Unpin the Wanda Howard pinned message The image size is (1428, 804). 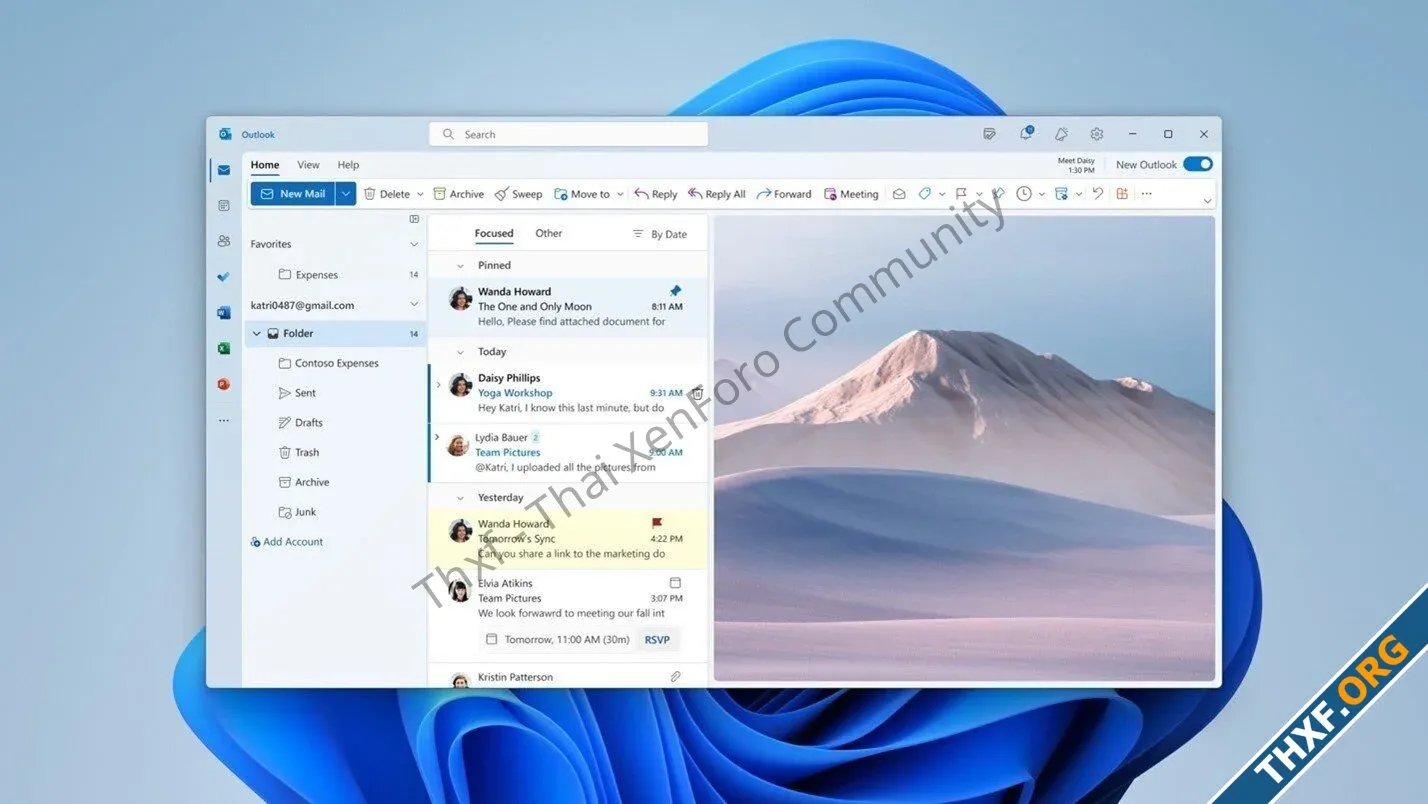[675, 291]
